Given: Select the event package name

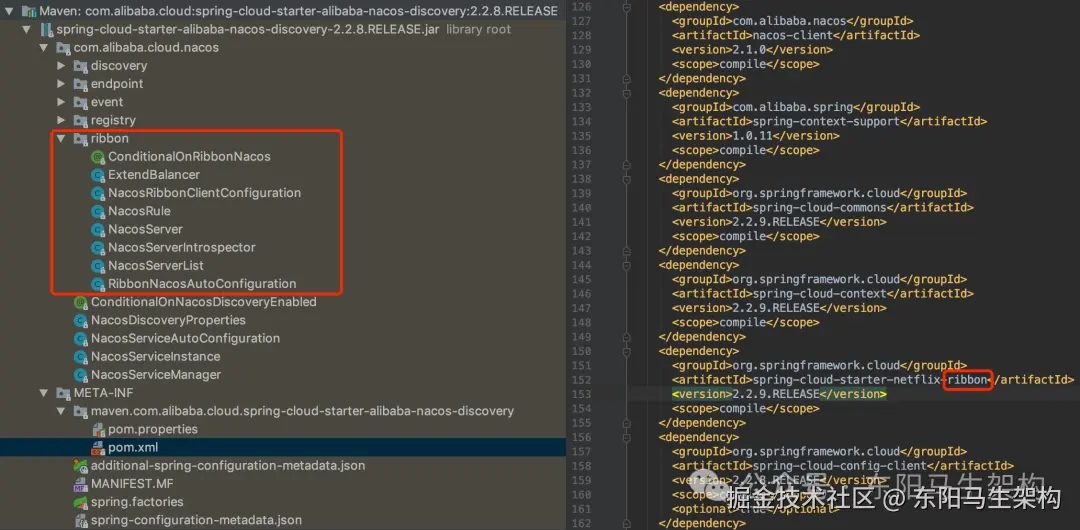Looking at the screenshot, I should [x=107, y=102].
